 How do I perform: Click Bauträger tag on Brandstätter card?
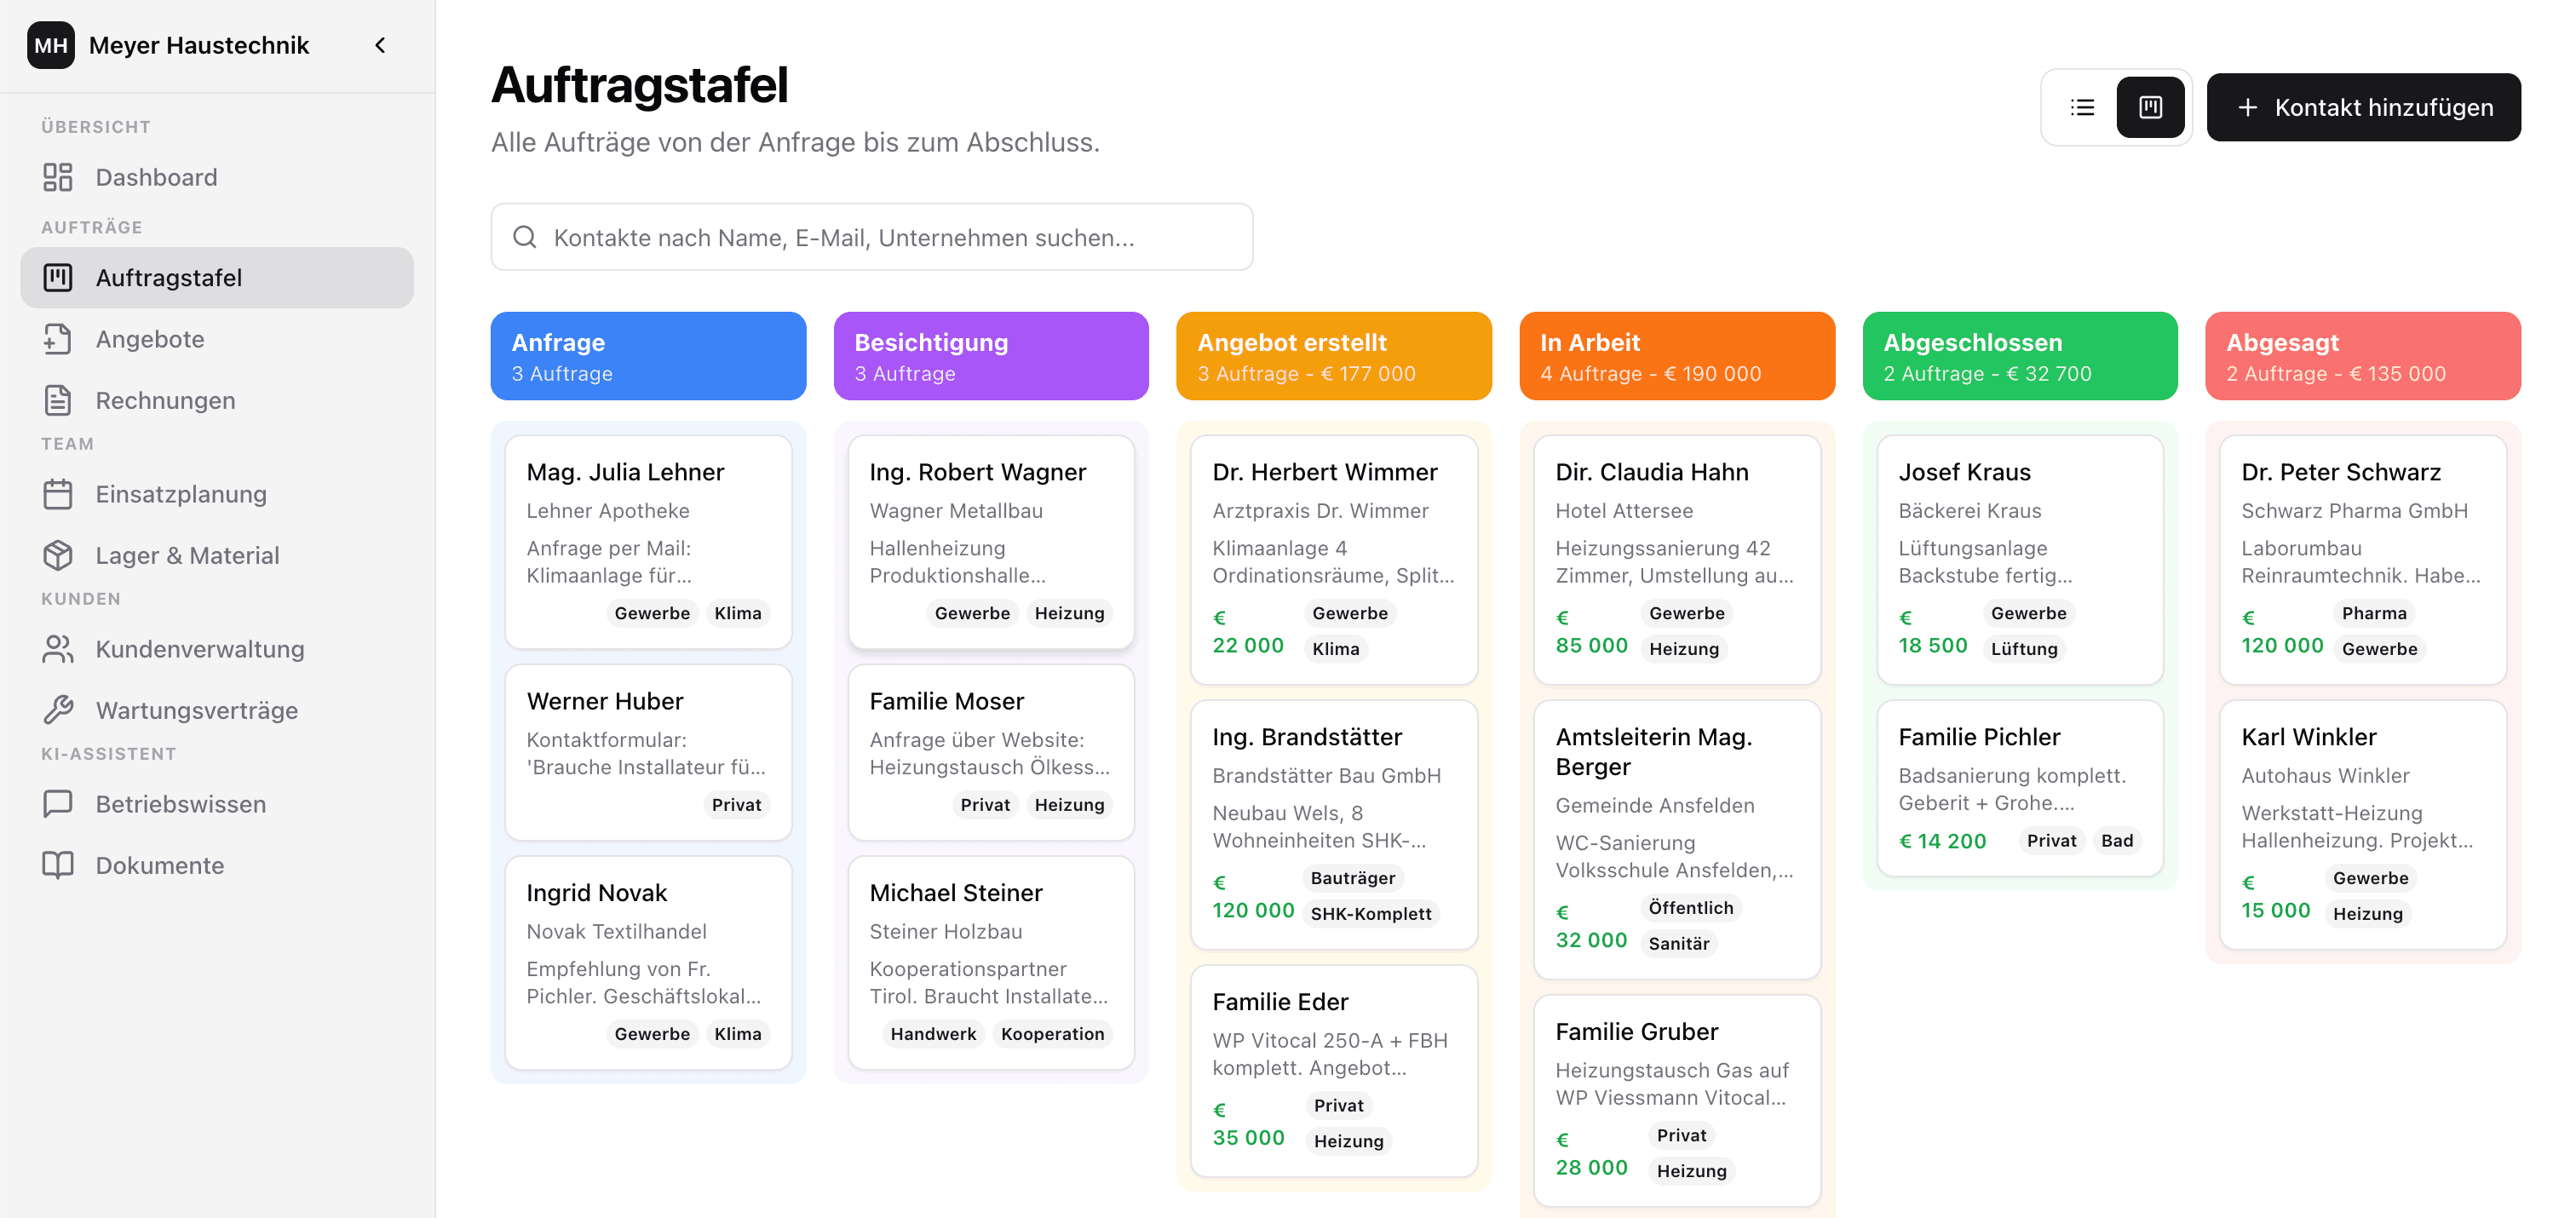point(1352,878)
